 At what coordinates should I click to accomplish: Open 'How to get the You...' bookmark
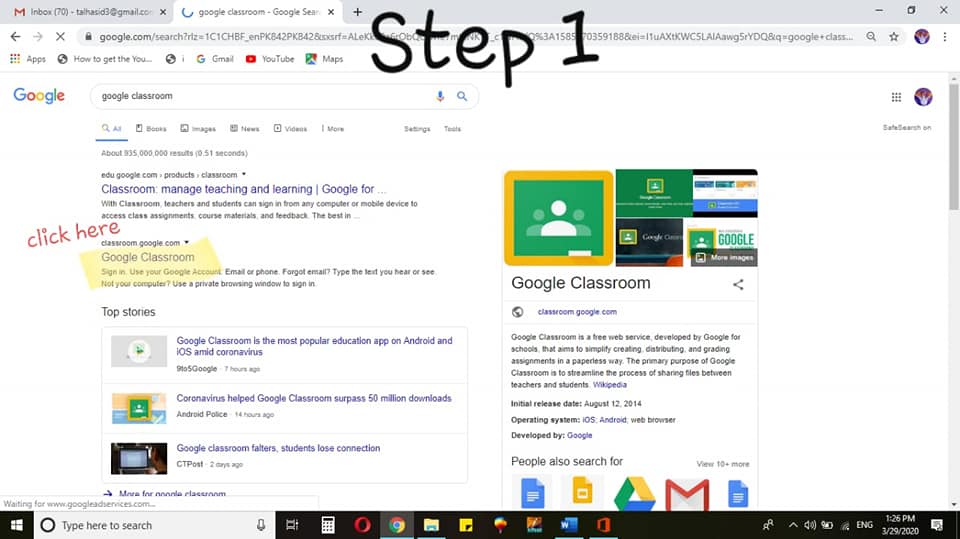[x=105, y=59]
